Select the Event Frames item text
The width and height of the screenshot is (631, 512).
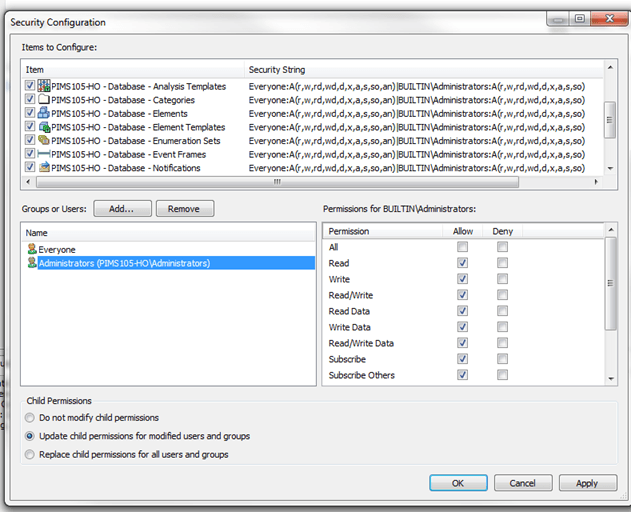point(128,155)
